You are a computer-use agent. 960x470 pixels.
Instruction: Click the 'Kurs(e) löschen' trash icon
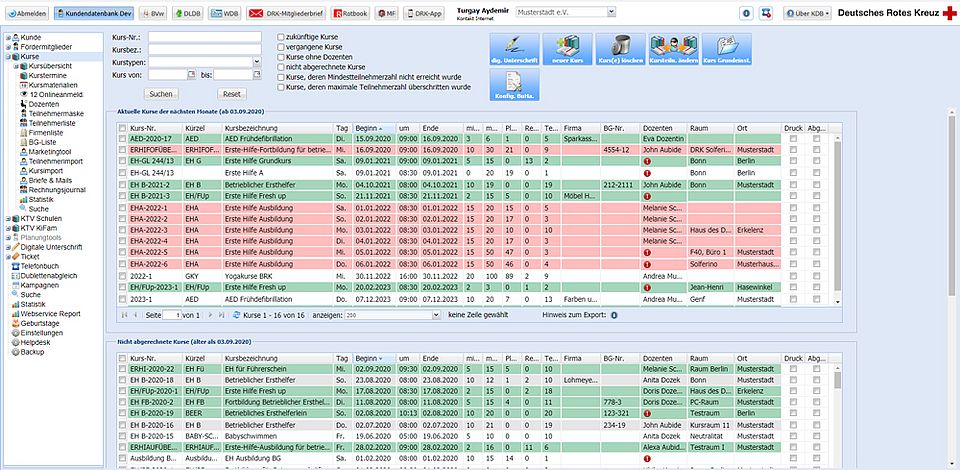point(619,48)
